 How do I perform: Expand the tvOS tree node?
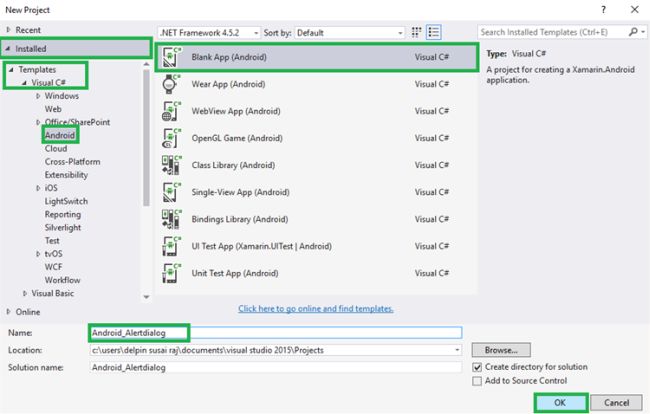tap(38, 254)
